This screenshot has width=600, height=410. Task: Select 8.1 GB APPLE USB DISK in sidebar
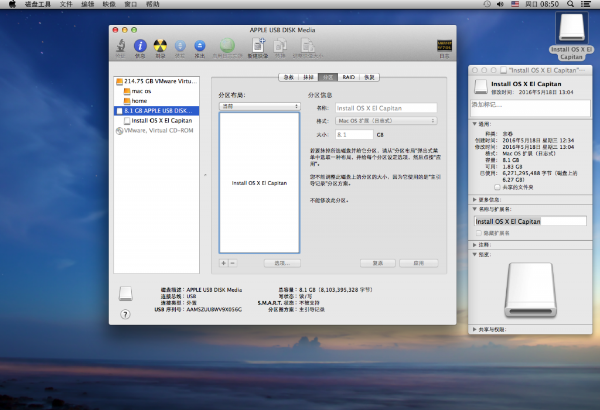pos(157,111)
